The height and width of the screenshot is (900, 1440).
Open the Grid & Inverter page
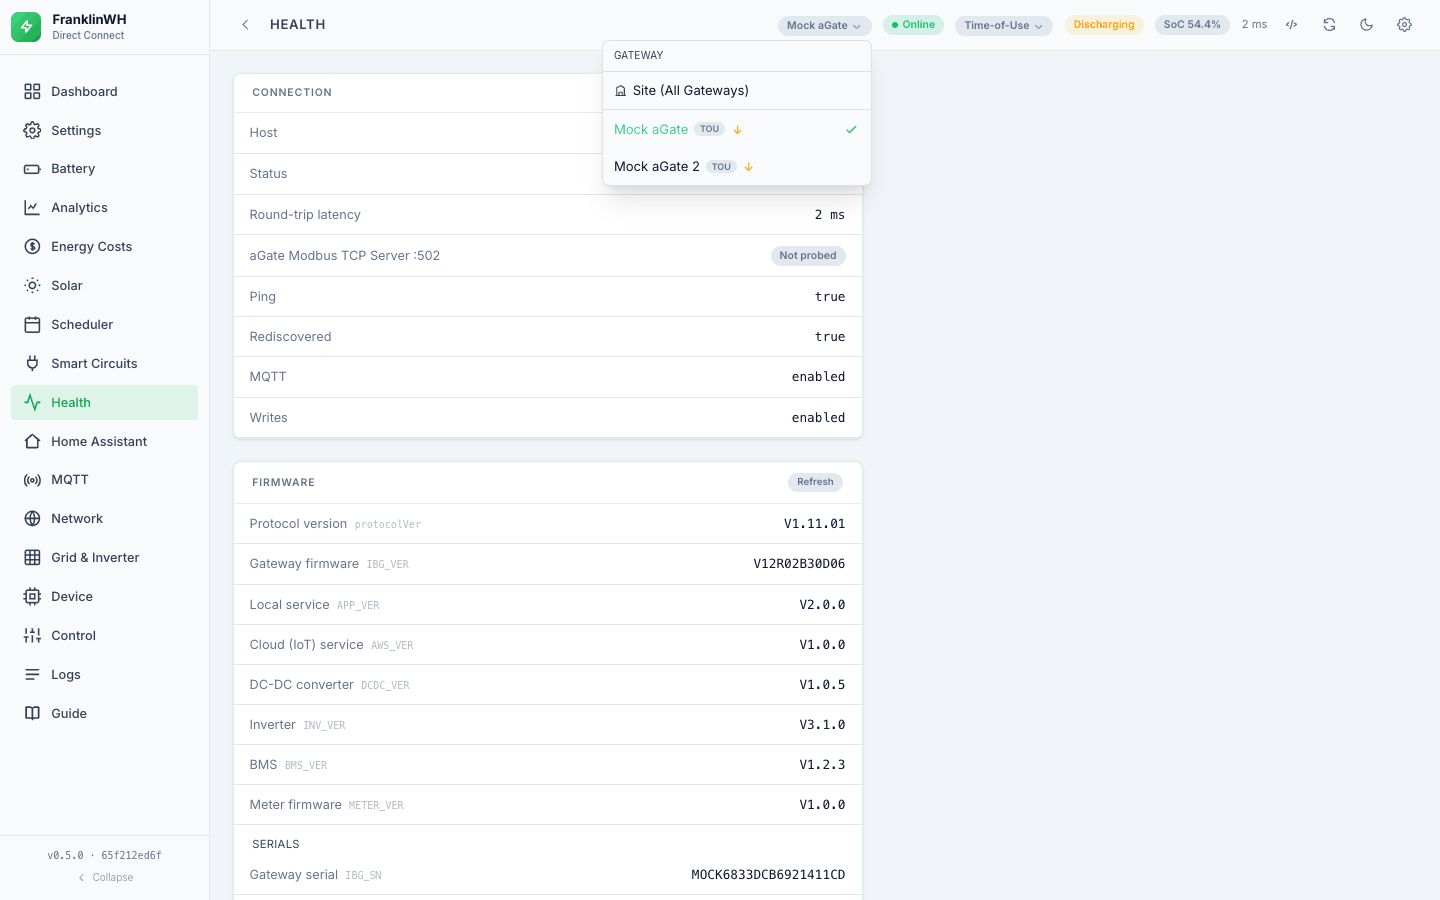click(x=104, y=558)
